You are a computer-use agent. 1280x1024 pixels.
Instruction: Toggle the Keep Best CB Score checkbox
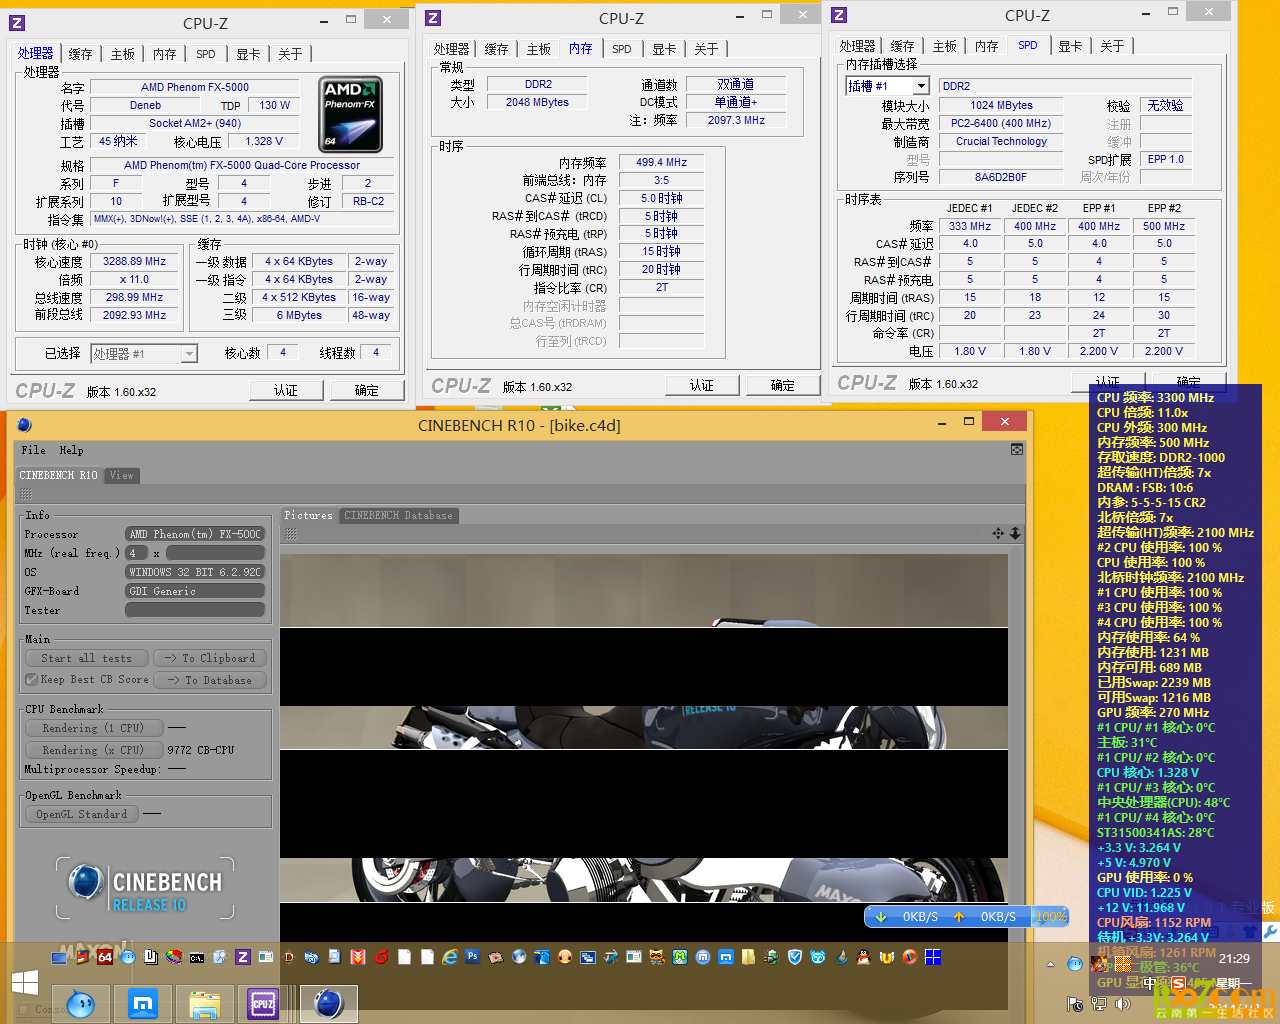[31, 680]
